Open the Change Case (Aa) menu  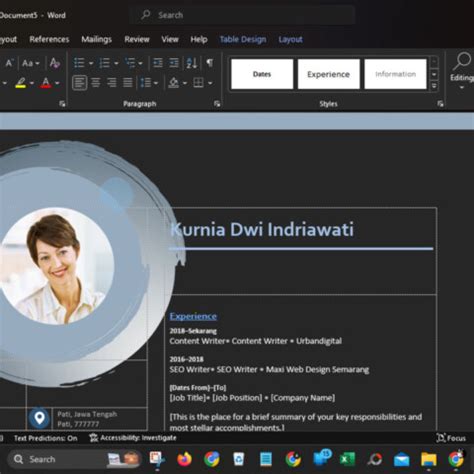(x=30, y=63)
